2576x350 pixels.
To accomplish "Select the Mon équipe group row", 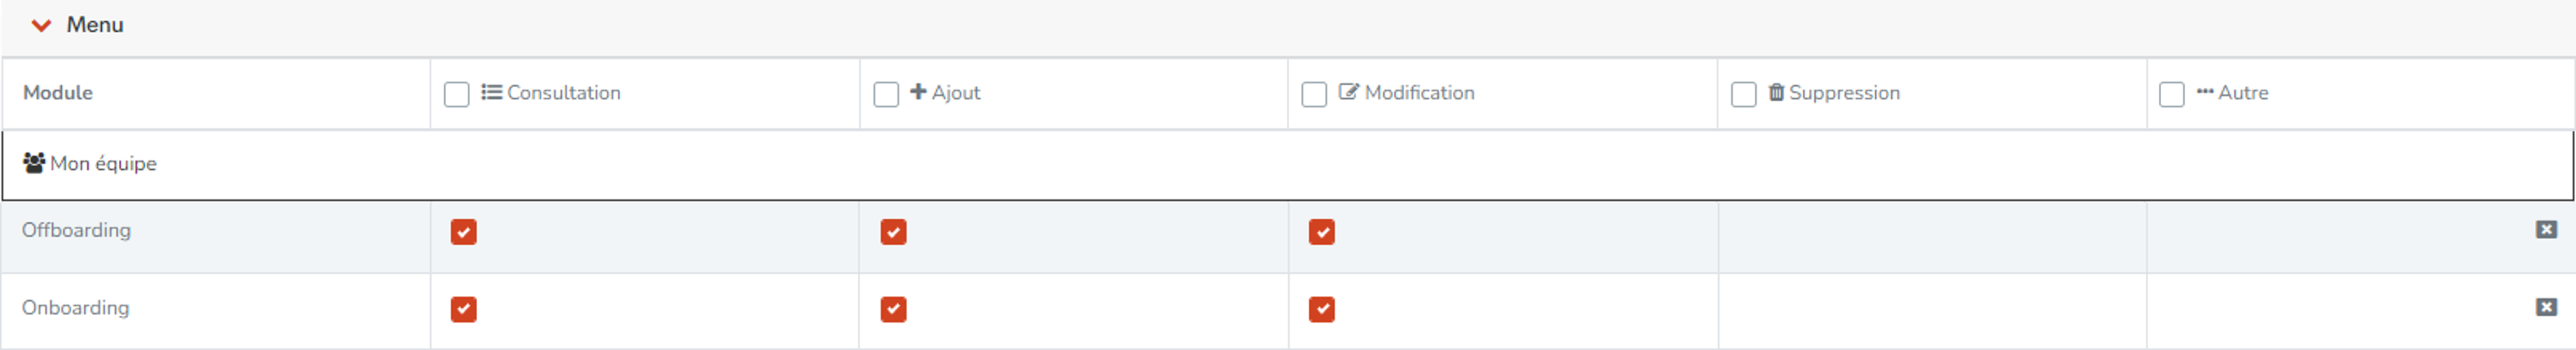I will [1288, 164].
